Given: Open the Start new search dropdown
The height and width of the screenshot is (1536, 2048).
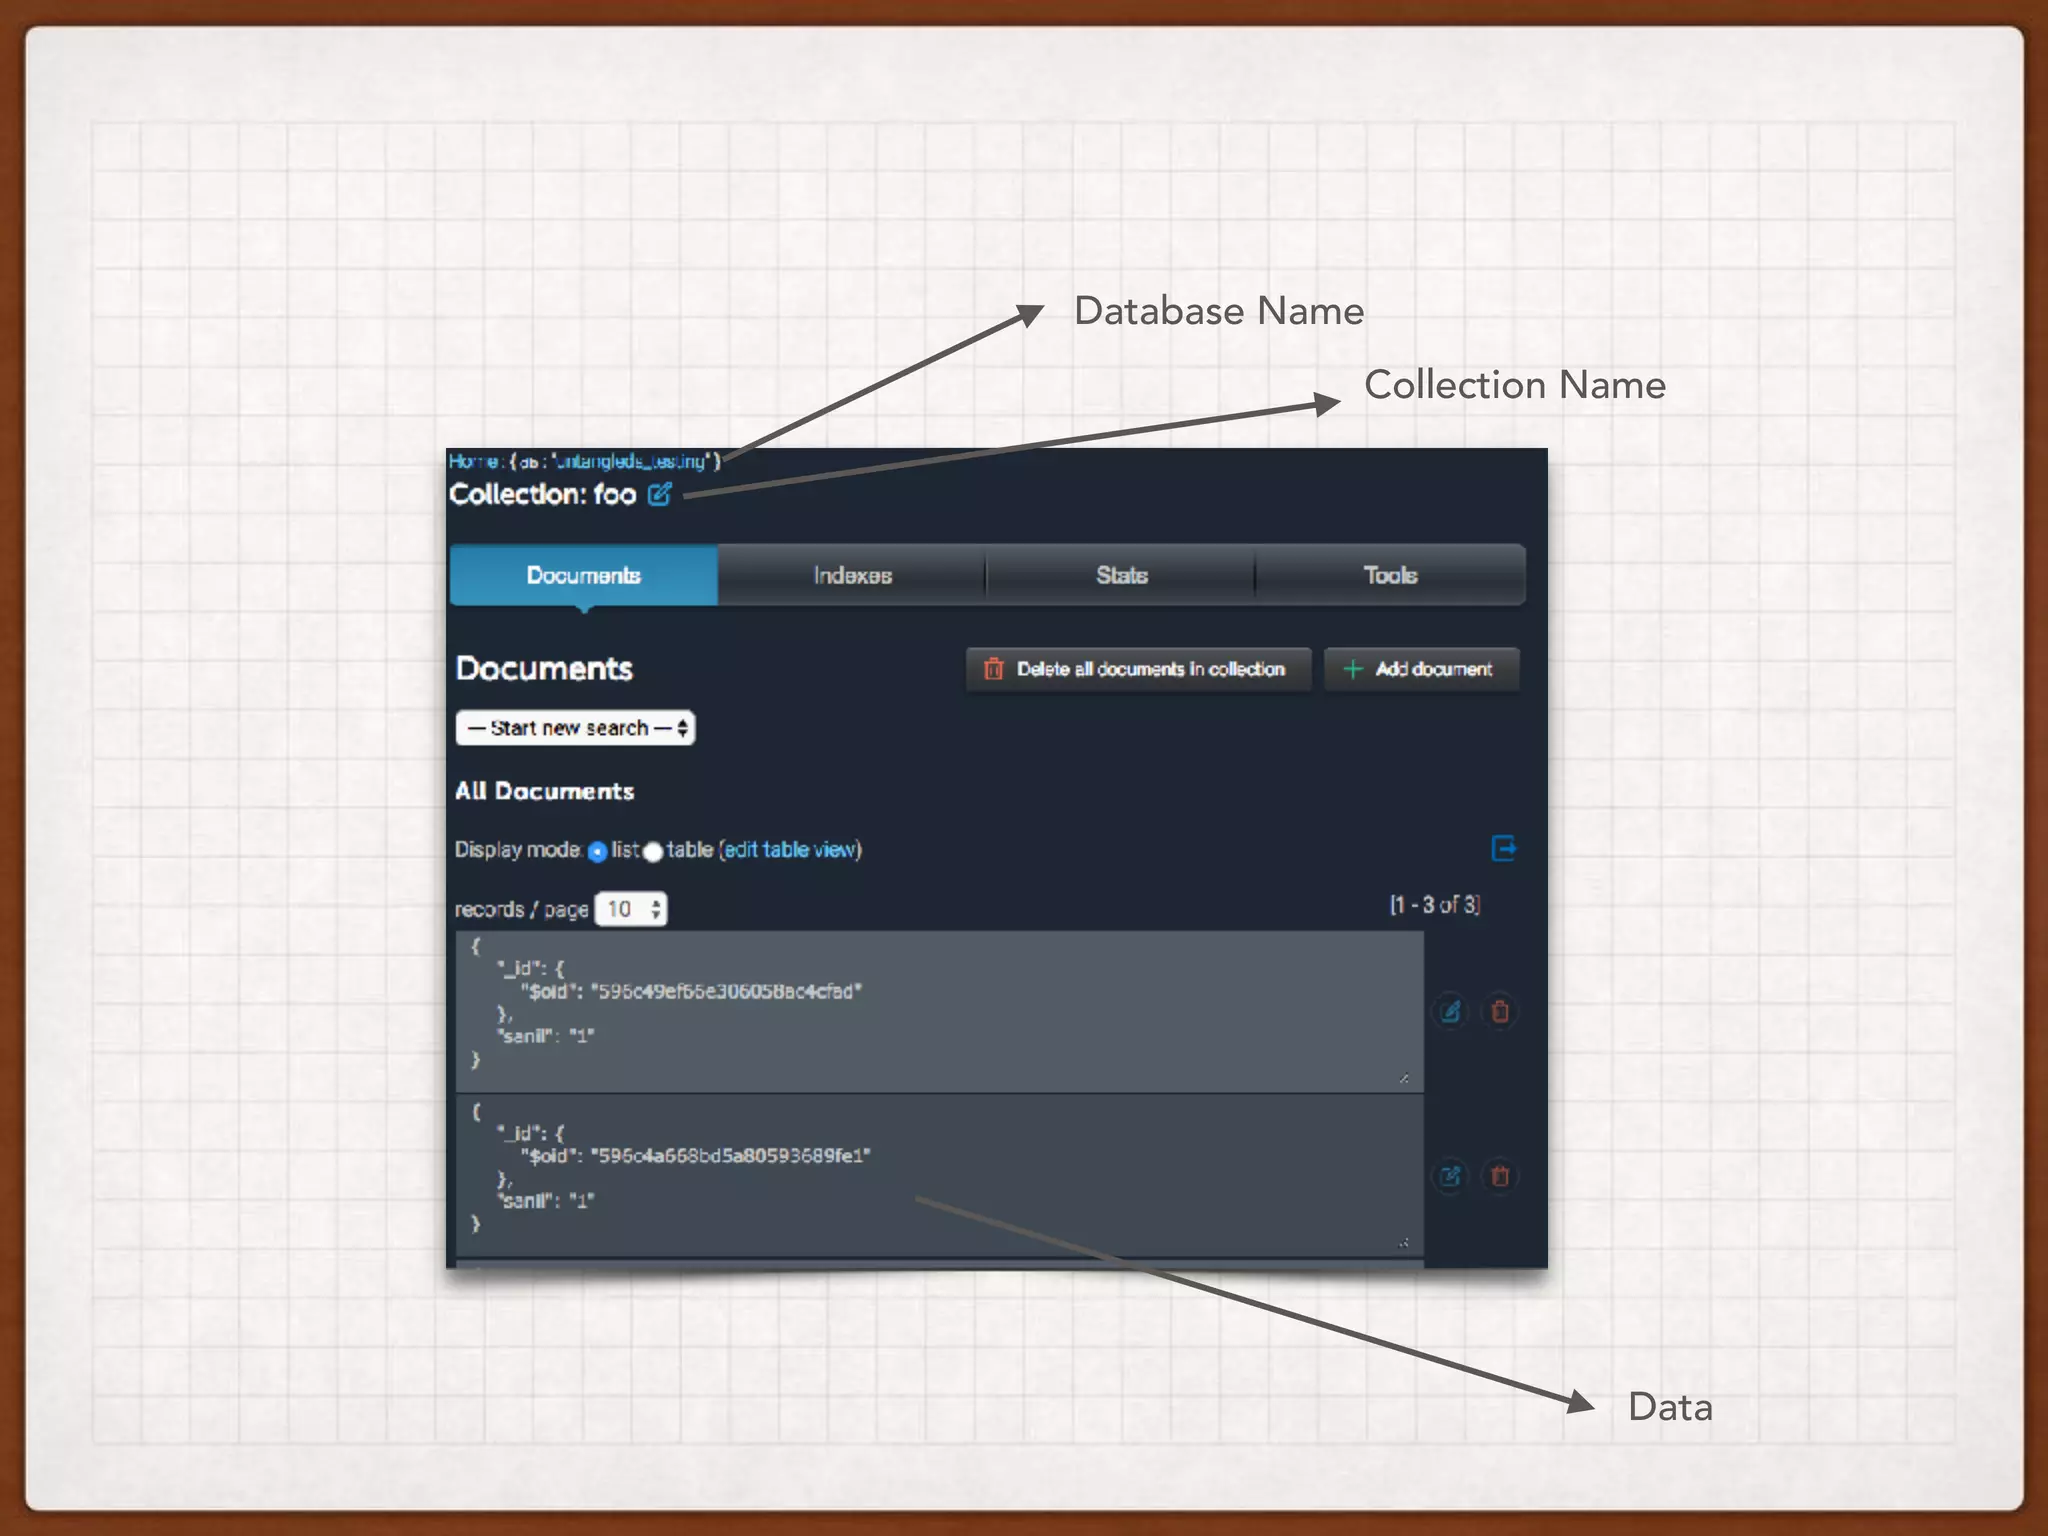Looking at the screenshot, I should click(x=575, y=728).
